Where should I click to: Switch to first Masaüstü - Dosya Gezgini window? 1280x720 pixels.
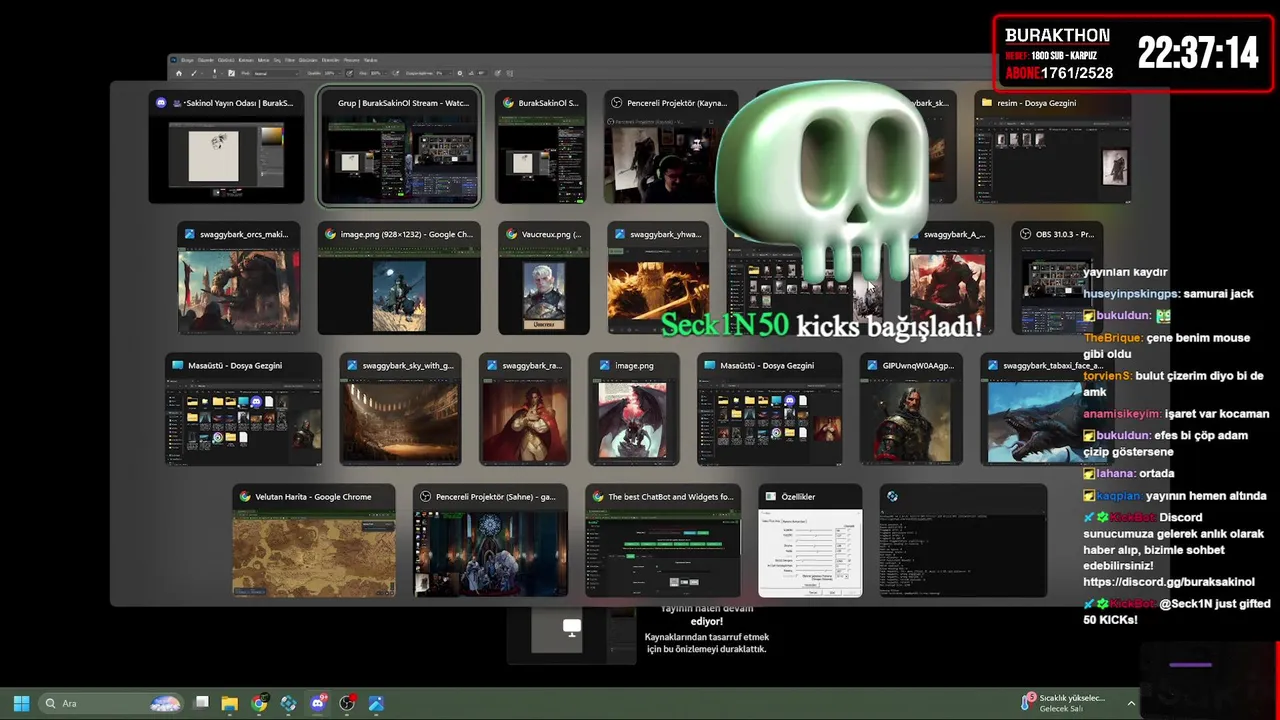click(243, 409)
